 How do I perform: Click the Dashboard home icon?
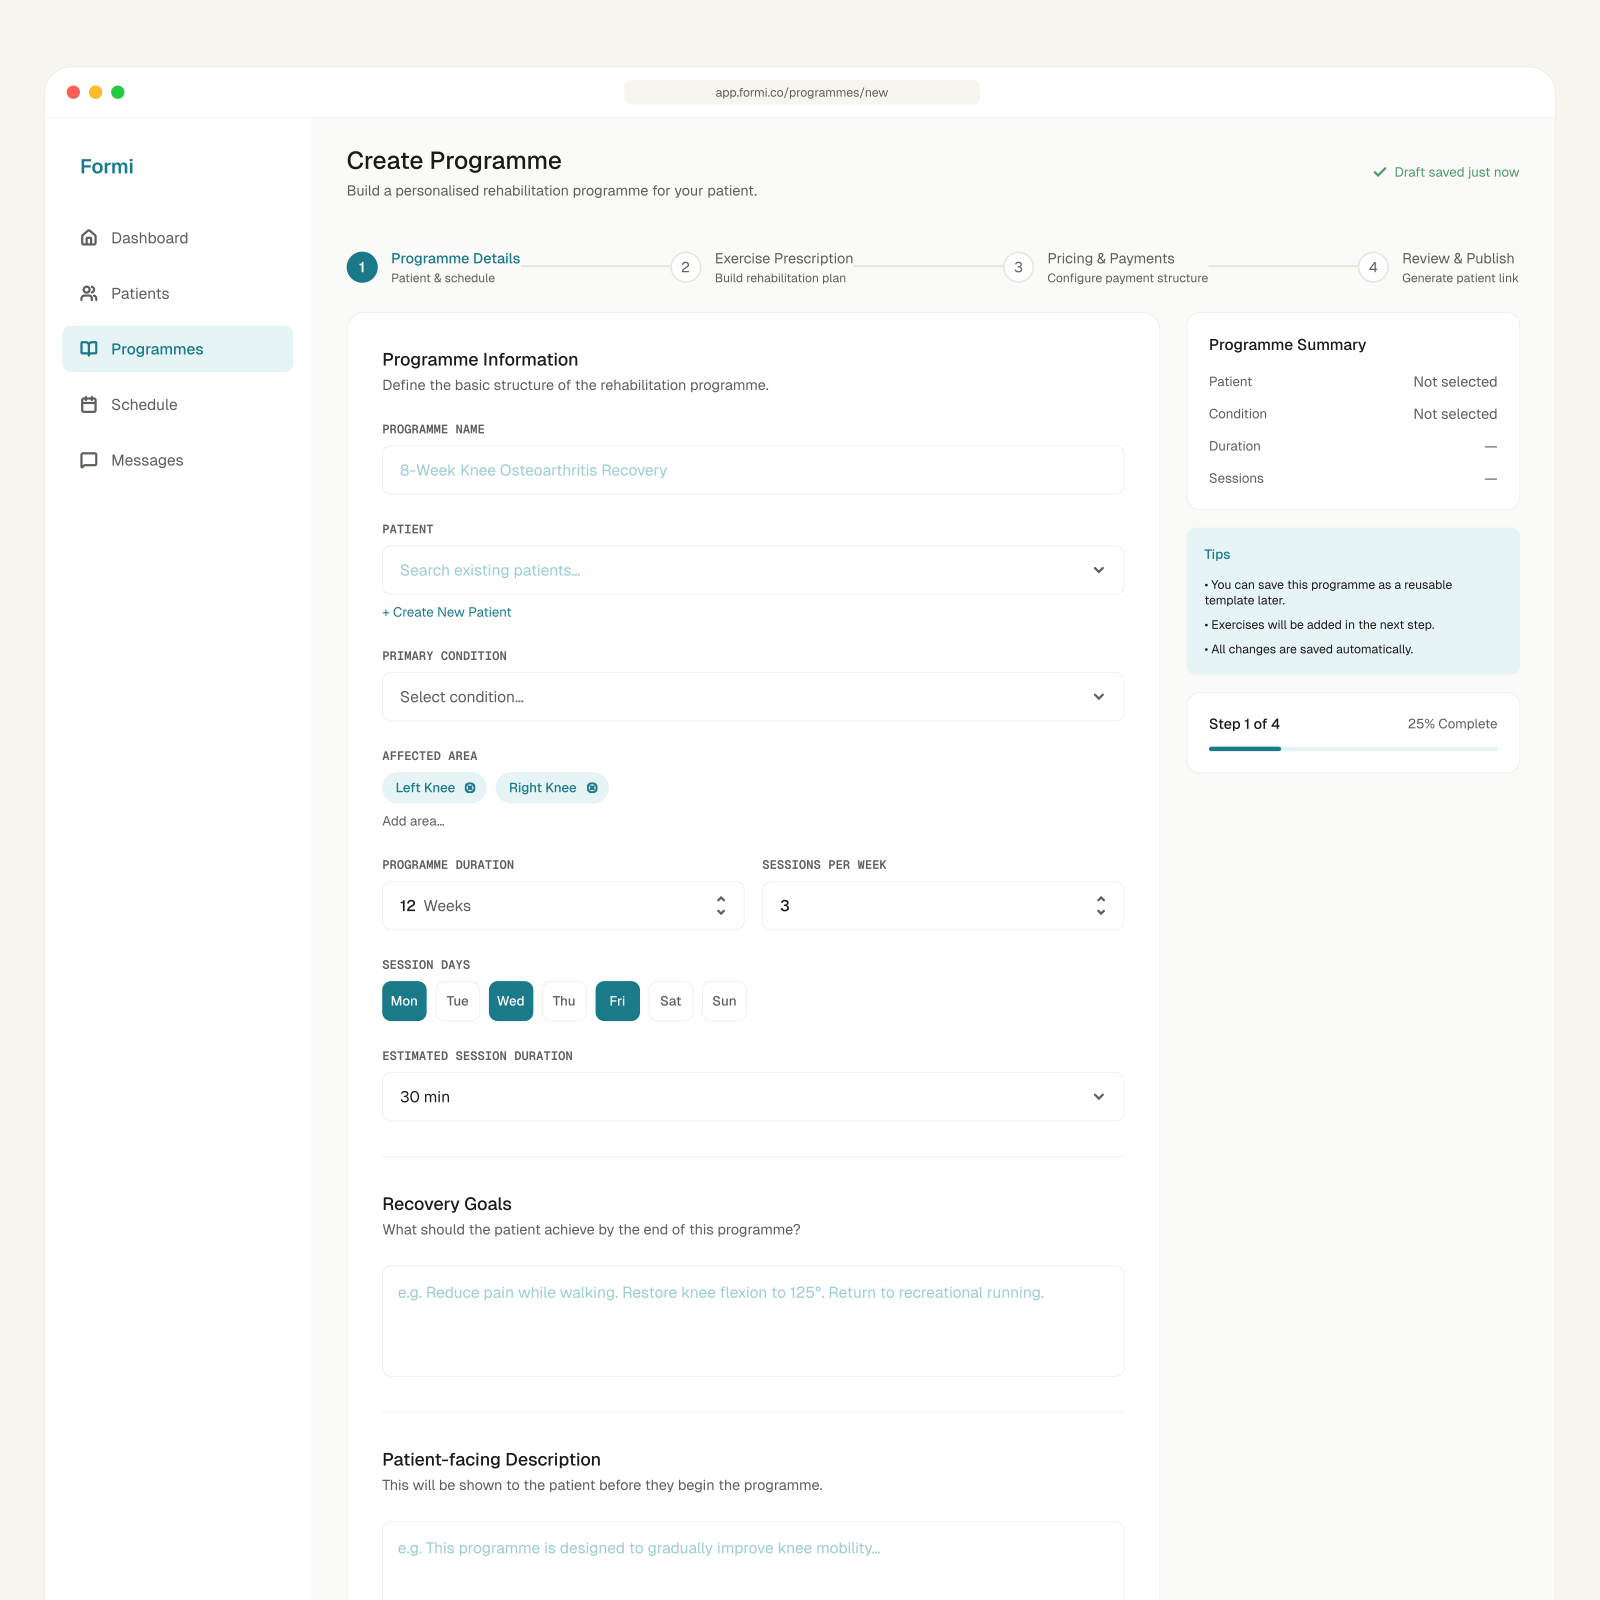[x=89, y=238]
